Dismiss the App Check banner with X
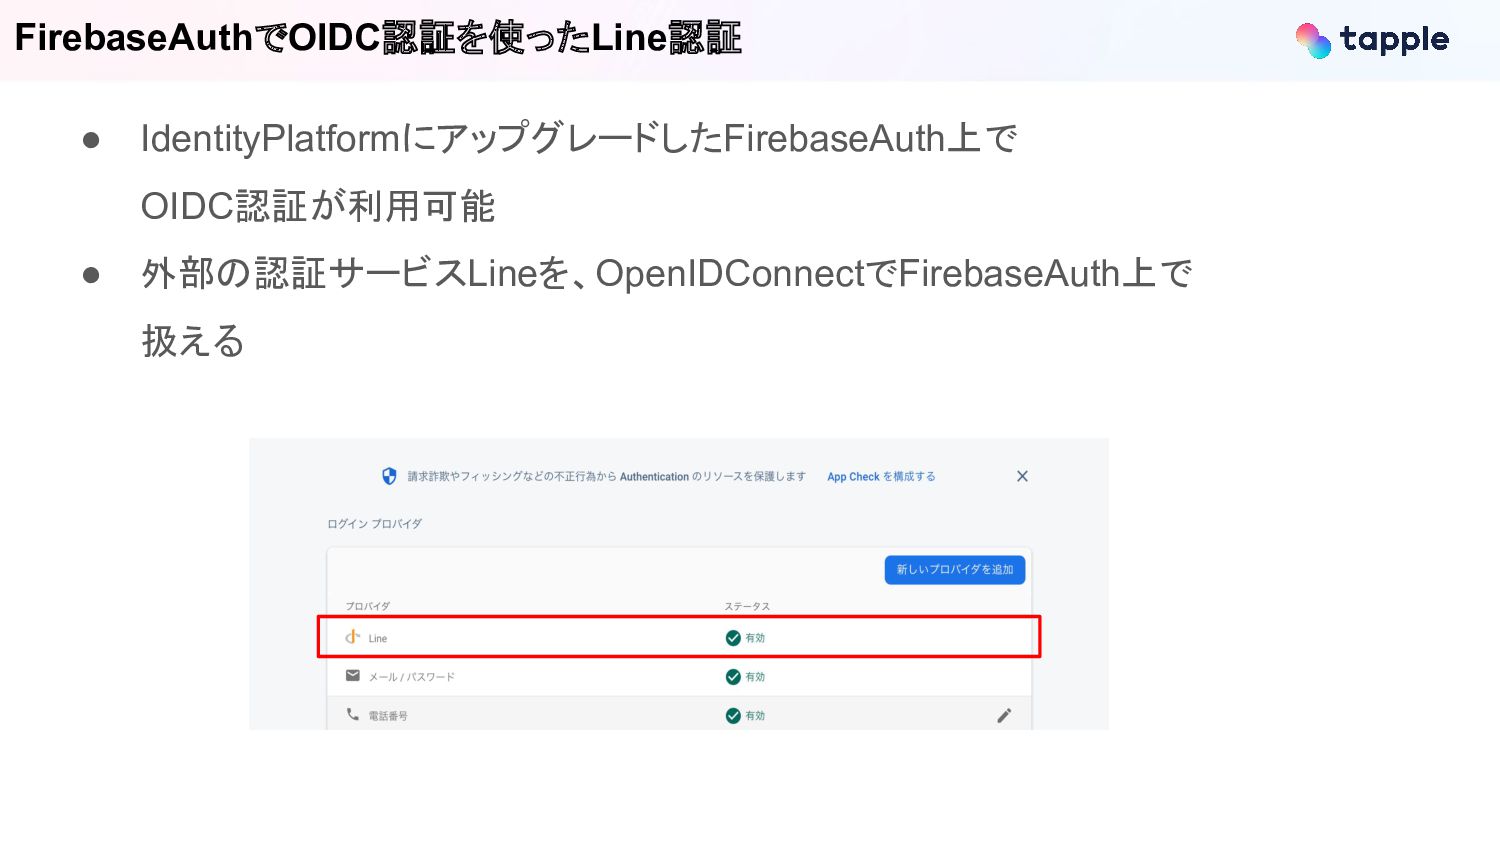The width and height of the screenshot is (1500, 844). pyautogui.click(x=1022, y=476)
